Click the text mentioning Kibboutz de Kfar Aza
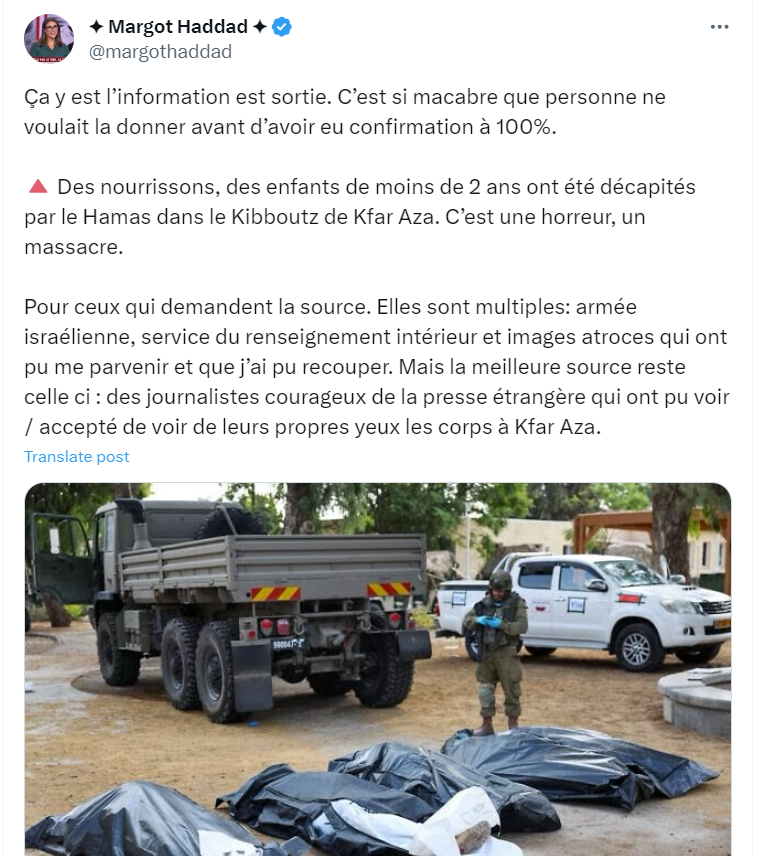This screenshot has width=781, height=856. point(334,217)
